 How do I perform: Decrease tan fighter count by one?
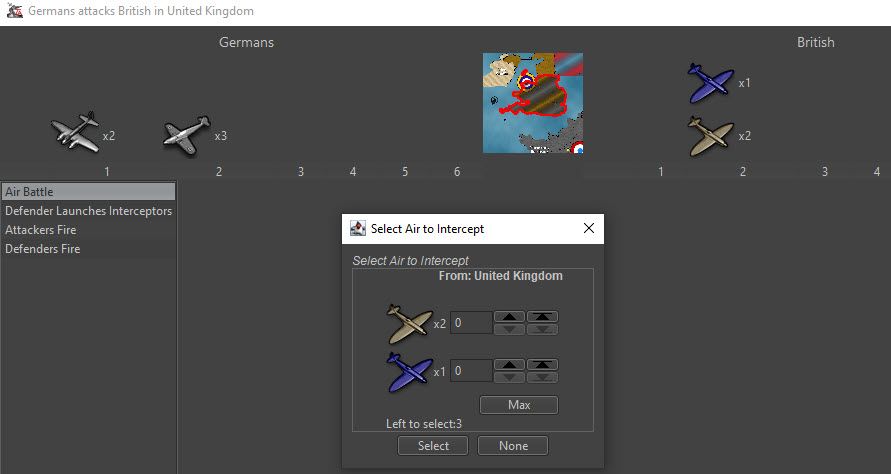509,329
